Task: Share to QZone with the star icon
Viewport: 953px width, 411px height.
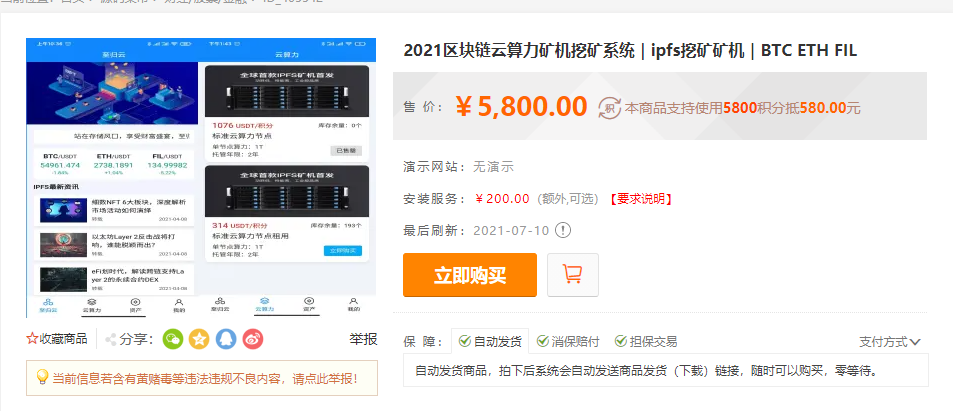Action: click(199, 339)
